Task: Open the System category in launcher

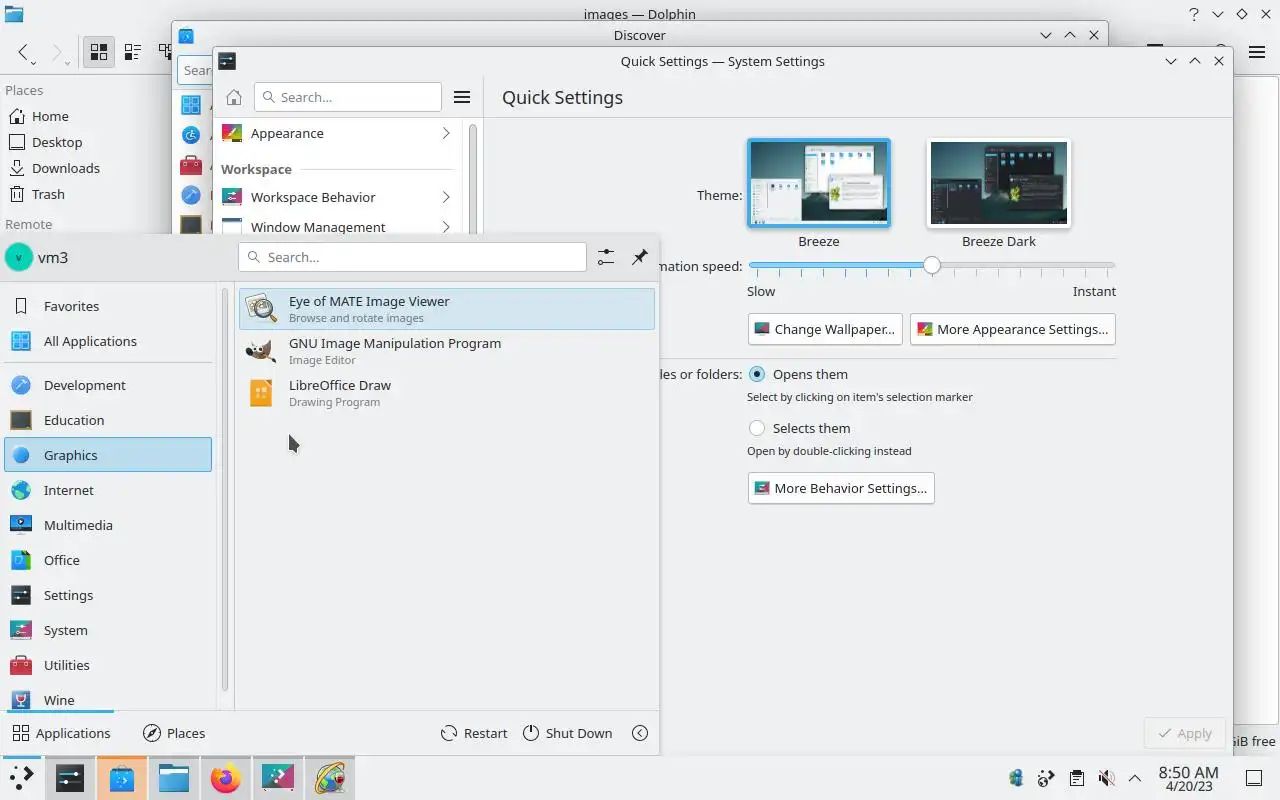Action: [x=108, y=630]
